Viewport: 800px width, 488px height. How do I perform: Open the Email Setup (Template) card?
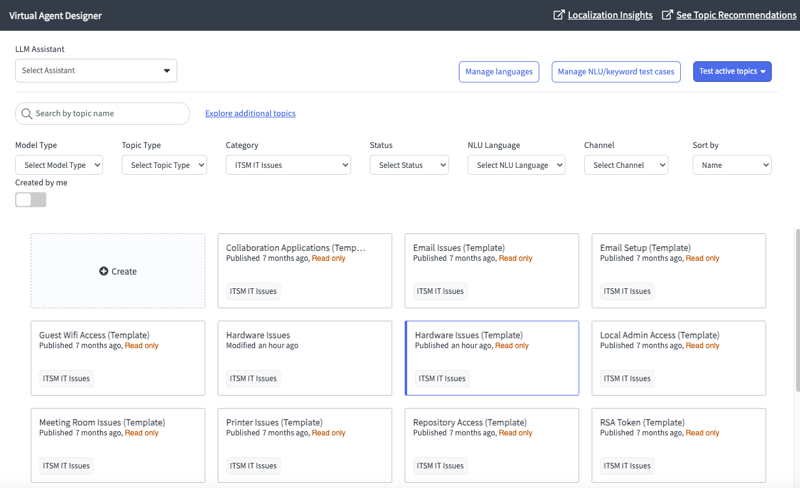[x=679, y=271]
